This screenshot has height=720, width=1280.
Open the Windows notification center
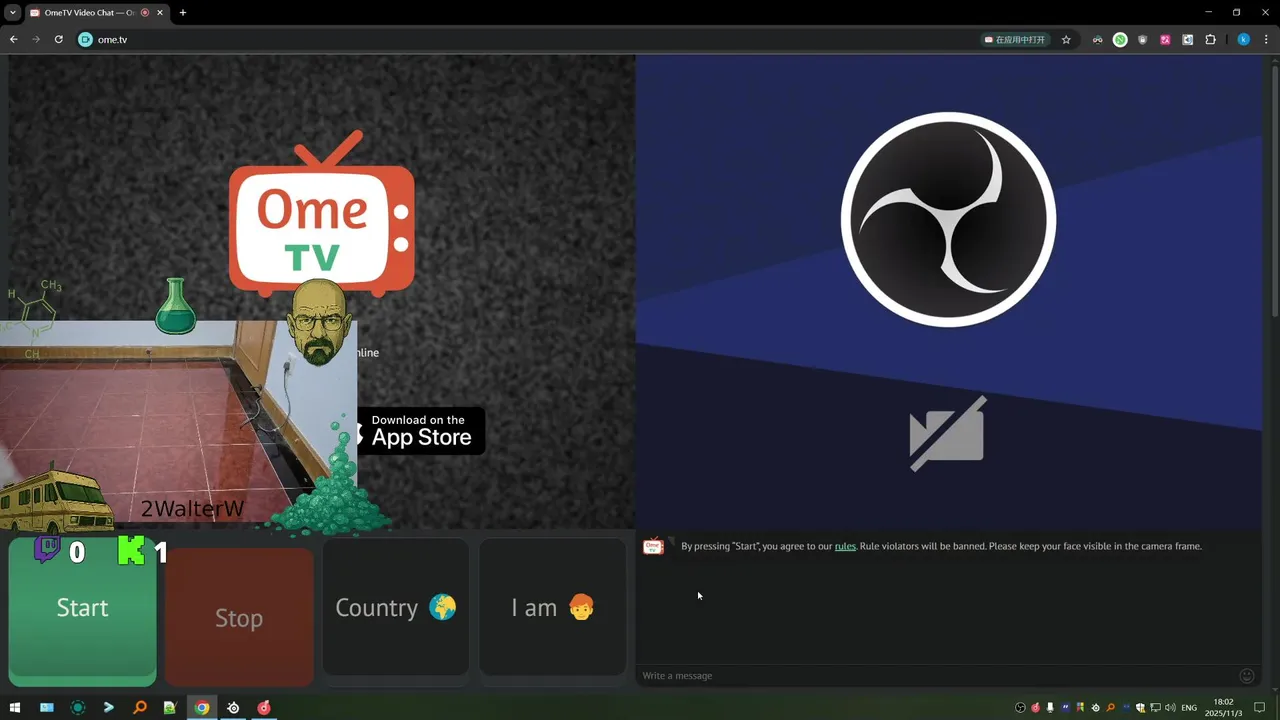click(x=1260, y=708)
